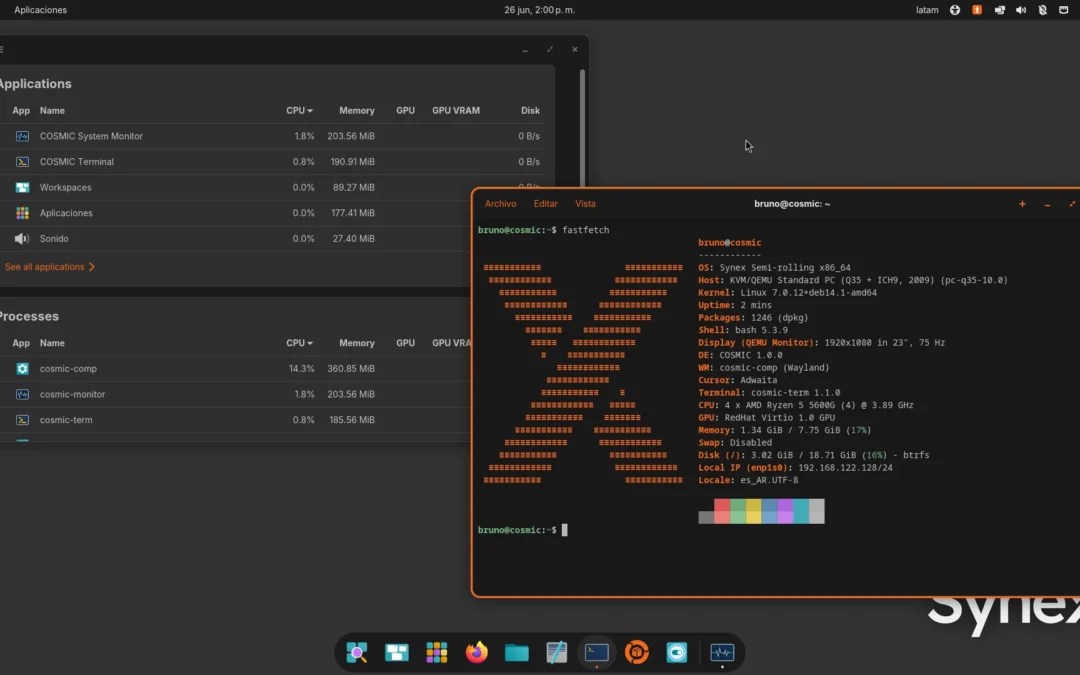Open the volume applet in top panel

pyautogui.click(x=1021, y=10)
